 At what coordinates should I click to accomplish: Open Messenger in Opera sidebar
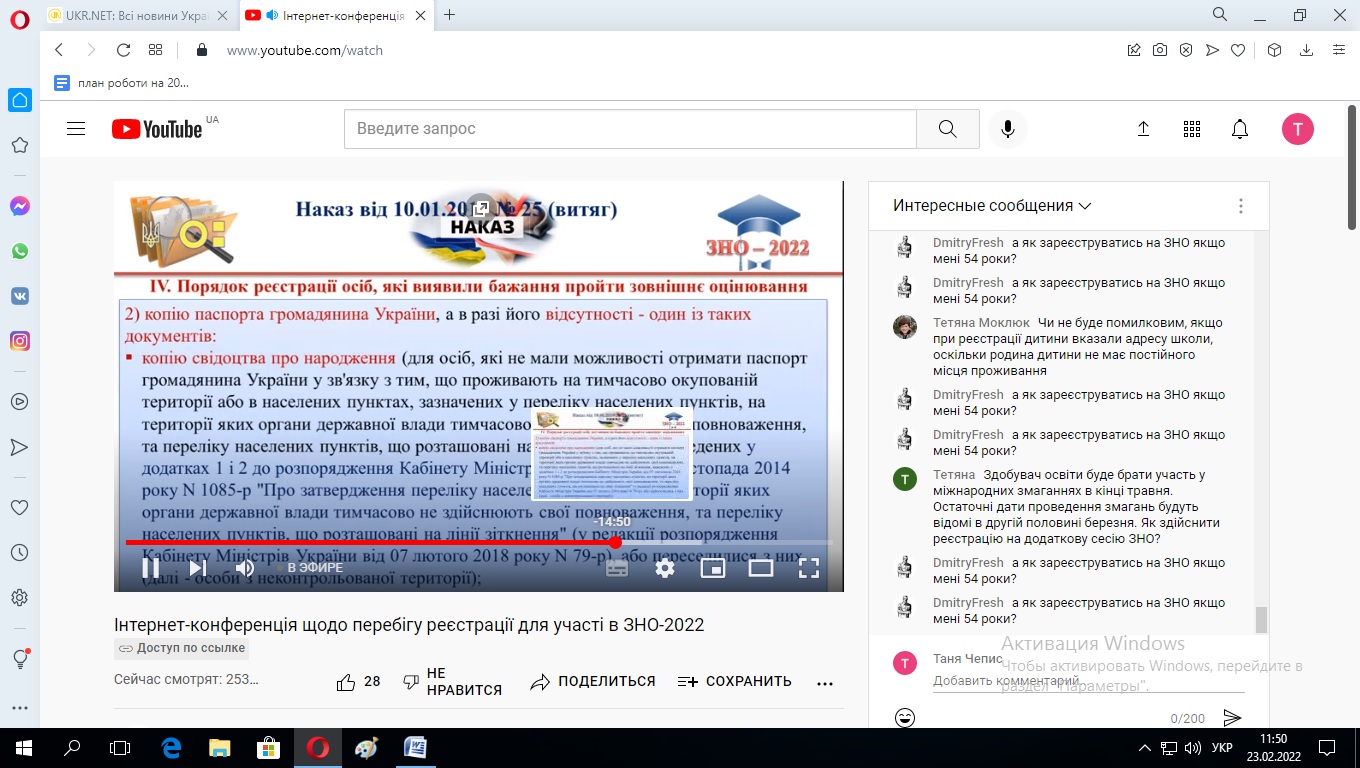click(x=19, y=206)
